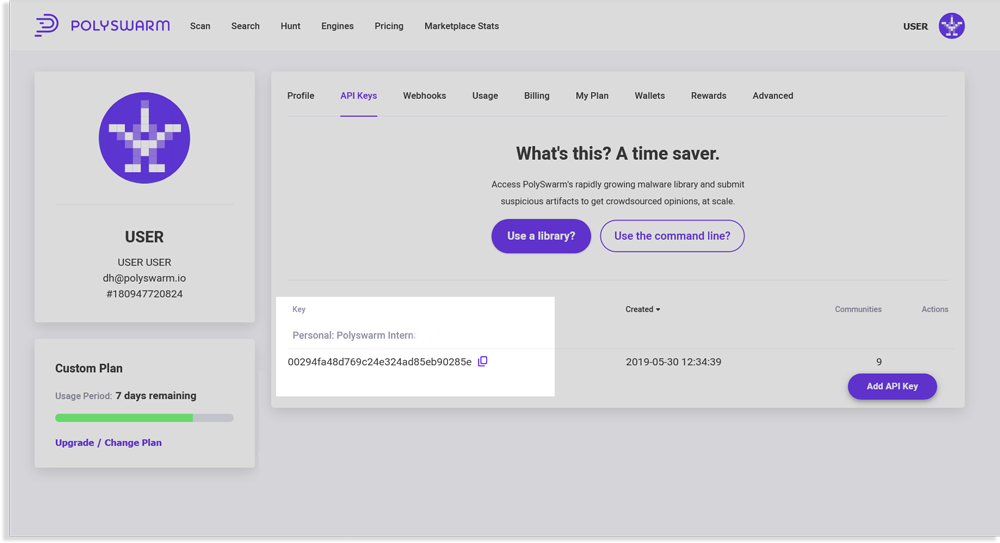This screenshot has width=1000, height=543.
Task: Click the Upgrade / Change Plan link
Action: (x=108, y=443)
